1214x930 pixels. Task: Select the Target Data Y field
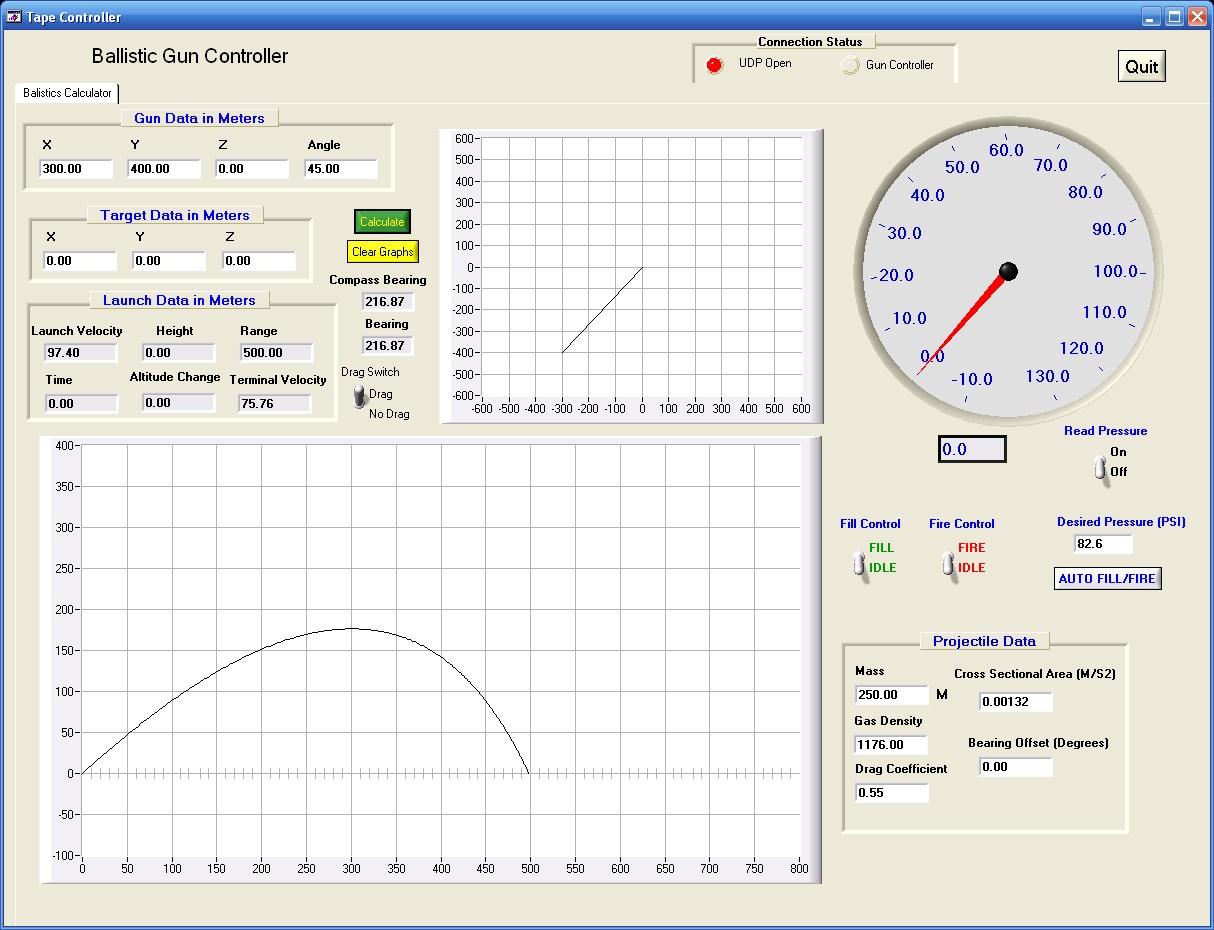coord(168,261)
